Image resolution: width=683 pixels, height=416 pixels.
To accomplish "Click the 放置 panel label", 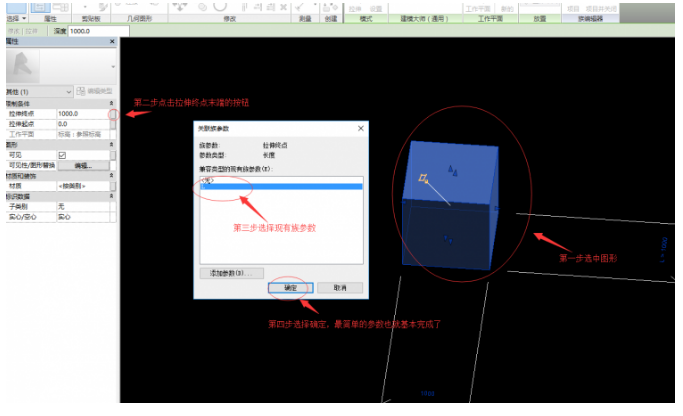I will [x=540, y=19].
